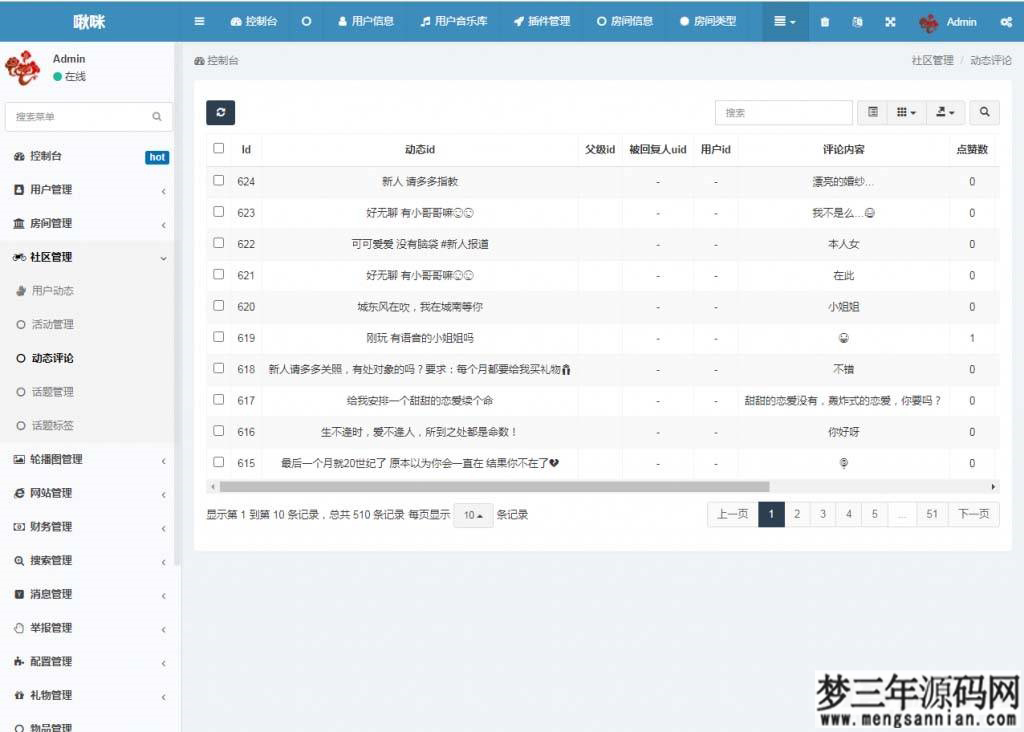Click the trash/clear cache icon in top bar
1024x732 pixels.
(824, 21)
